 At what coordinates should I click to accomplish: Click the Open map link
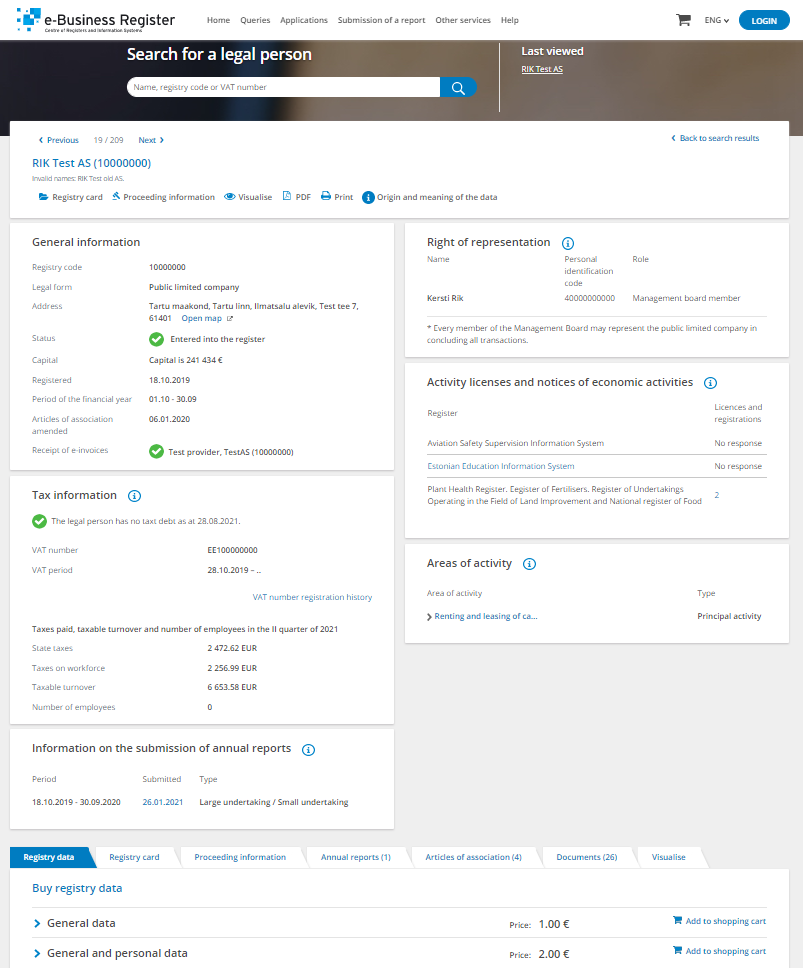point(201,319)
